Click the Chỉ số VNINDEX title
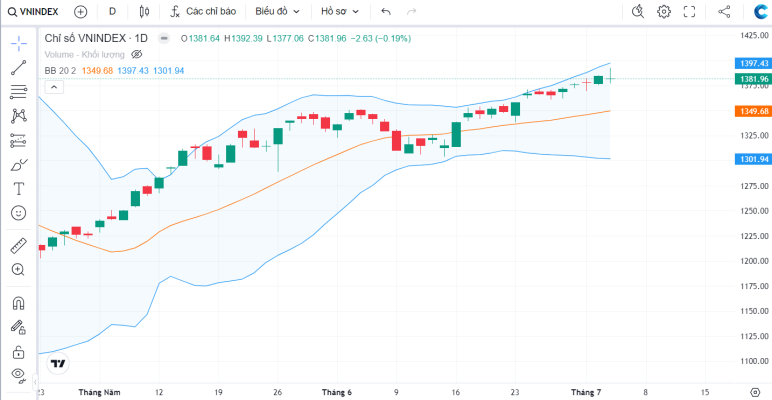This screenshot has height=400, width=772. coord(97,38)
